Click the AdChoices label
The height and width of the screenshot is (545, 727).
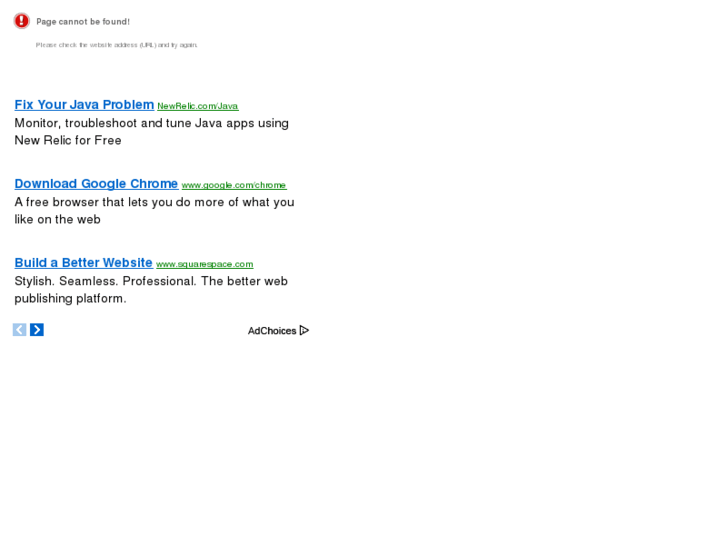point(272,331)
